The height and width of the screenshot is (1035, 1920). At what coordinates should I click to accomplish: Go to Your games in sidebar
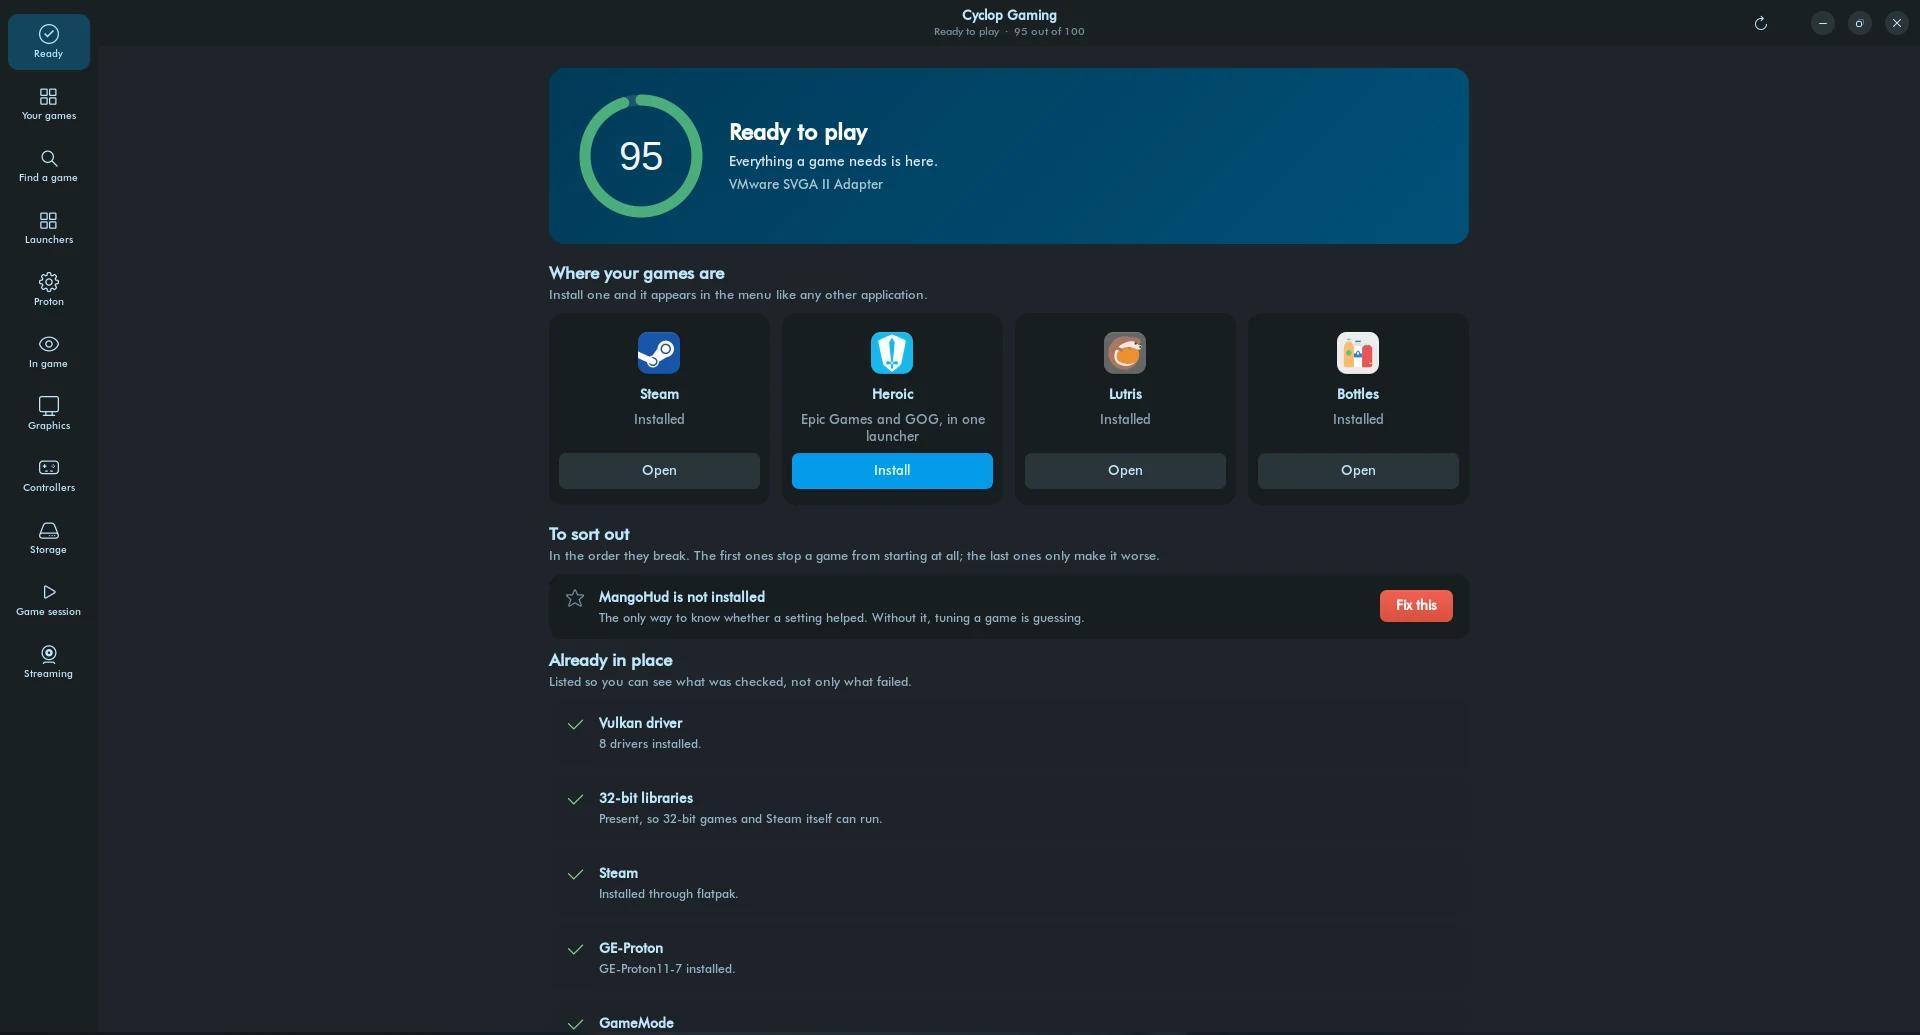tap(48, 104)
